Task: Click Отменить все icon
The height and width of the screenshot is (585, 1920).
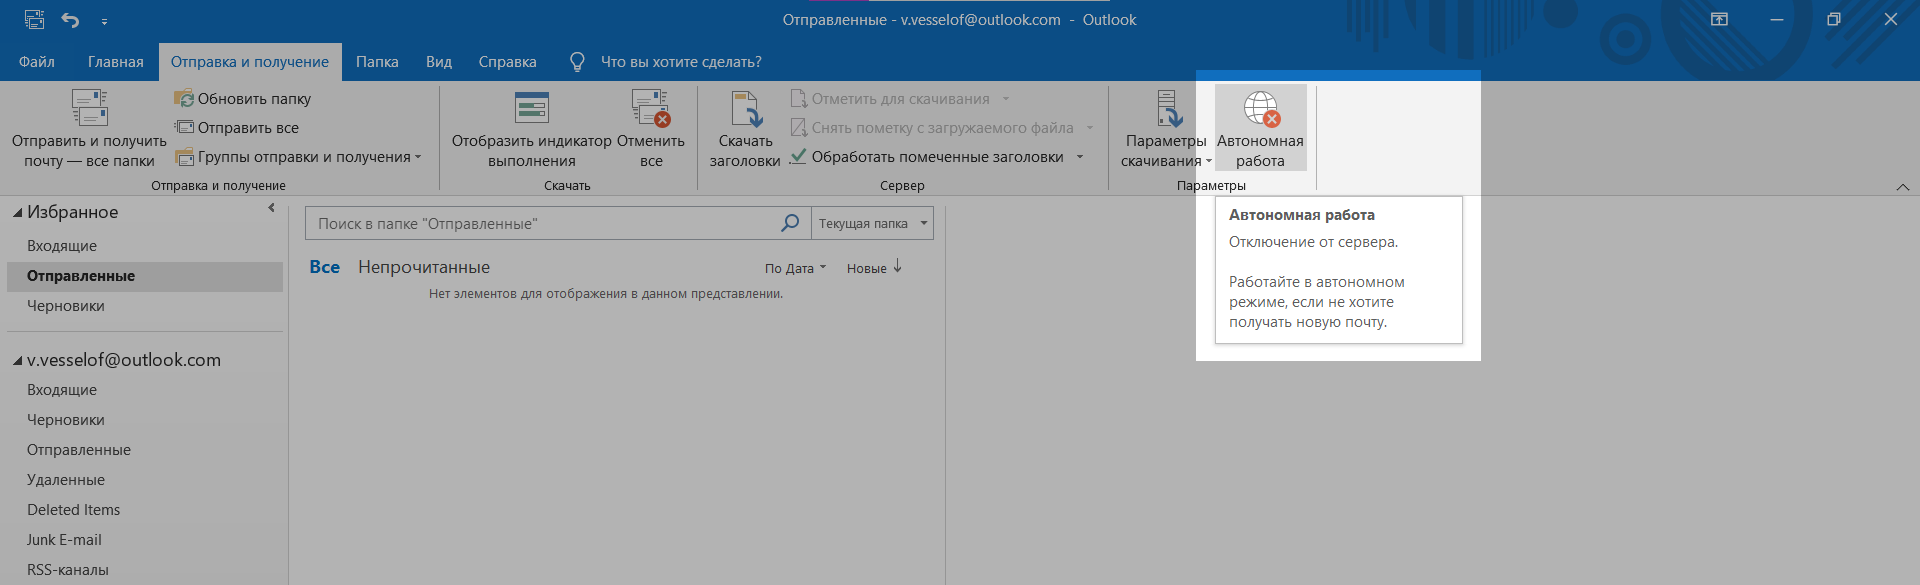Action: coord(650,108)
